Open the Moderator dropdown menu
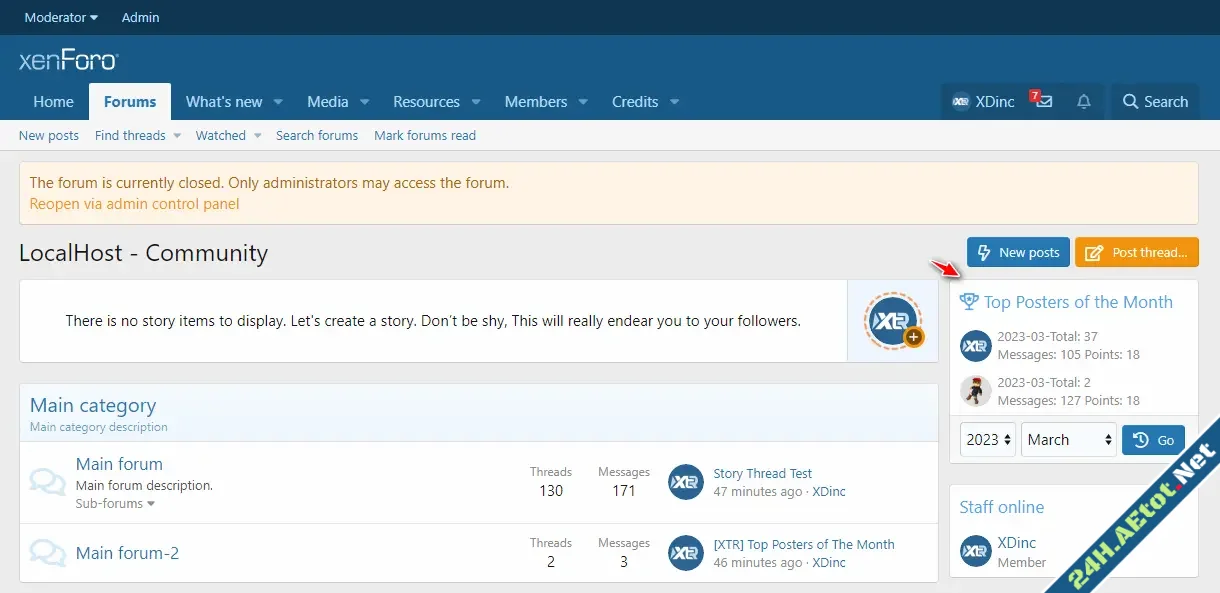1220x593 pixels. (x=61, y=17)
